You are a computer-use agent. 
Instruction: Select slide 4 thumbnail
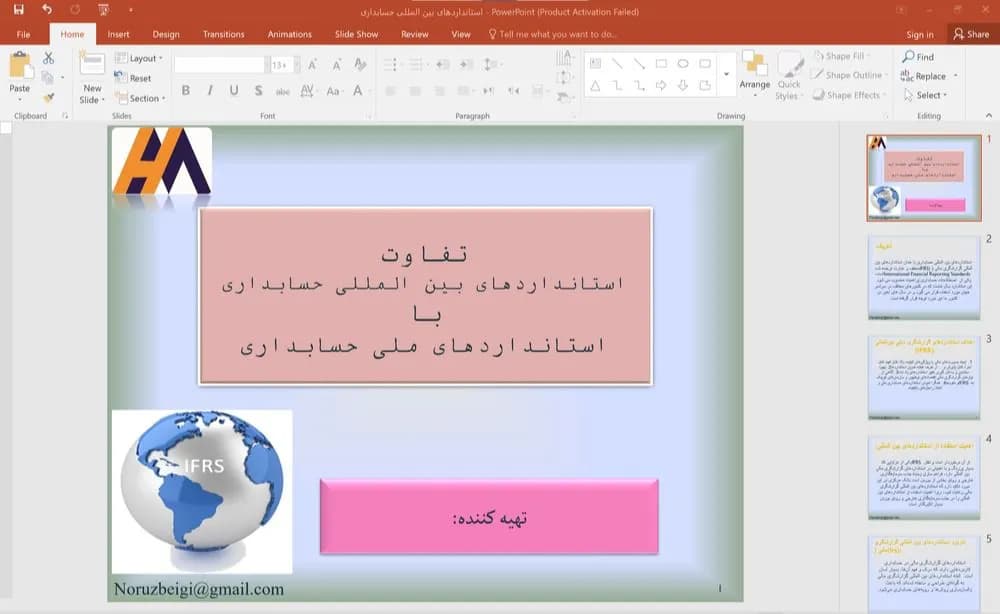pos(924,478)
